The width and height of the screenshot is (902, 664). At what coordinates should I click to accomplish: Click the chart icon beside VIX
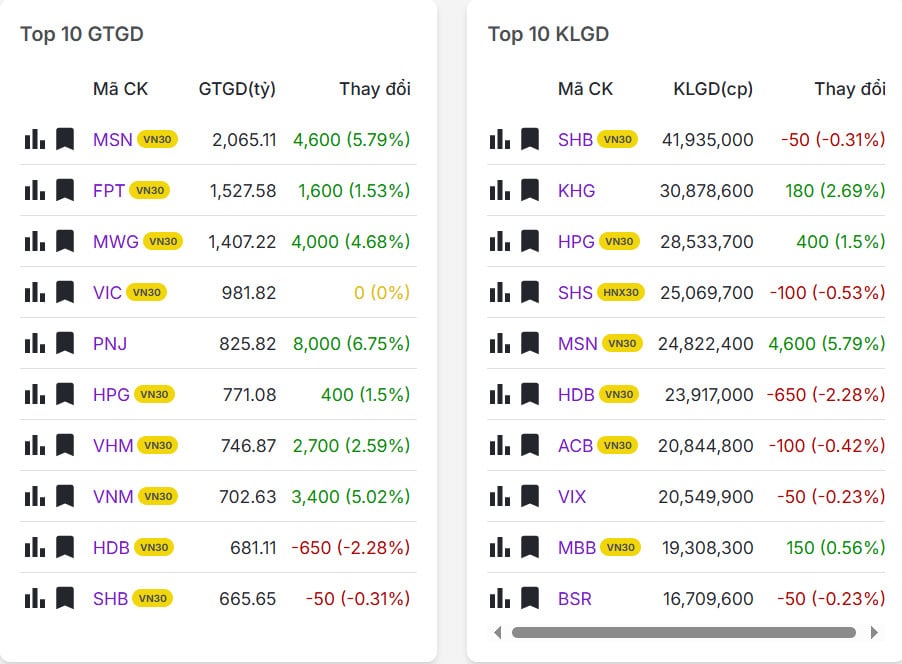pyautogui.click(x=499, y=496)
